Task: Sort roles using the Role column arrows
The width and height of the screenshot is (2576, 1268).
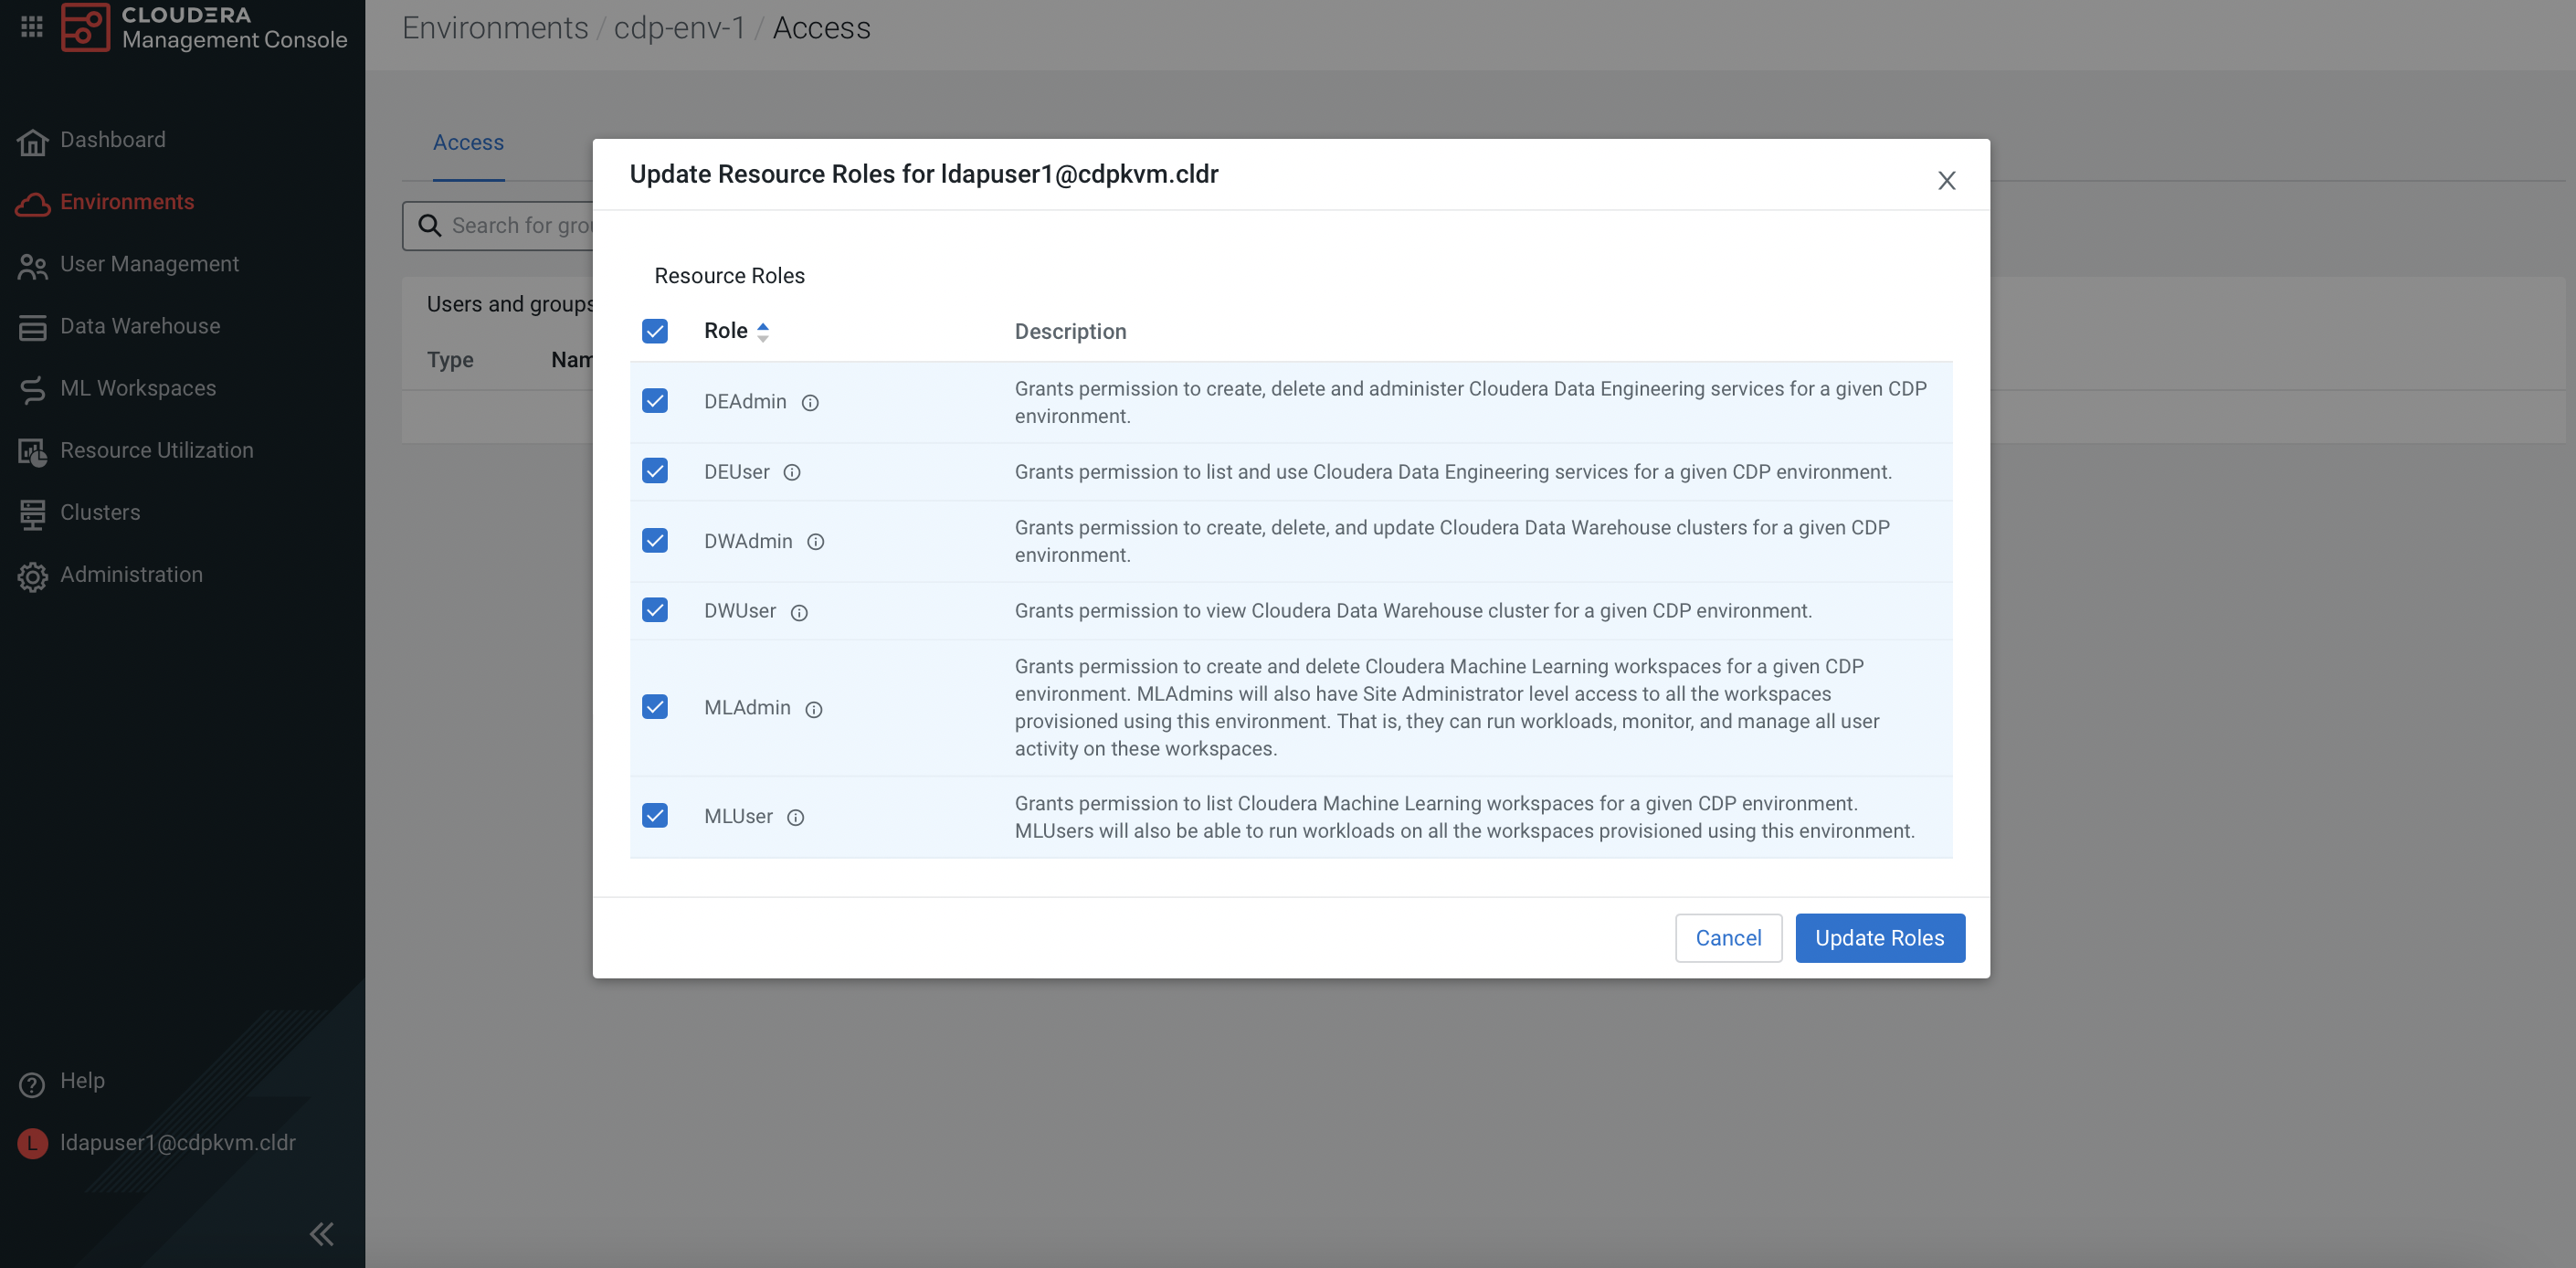Action: [x=763, y=331]
